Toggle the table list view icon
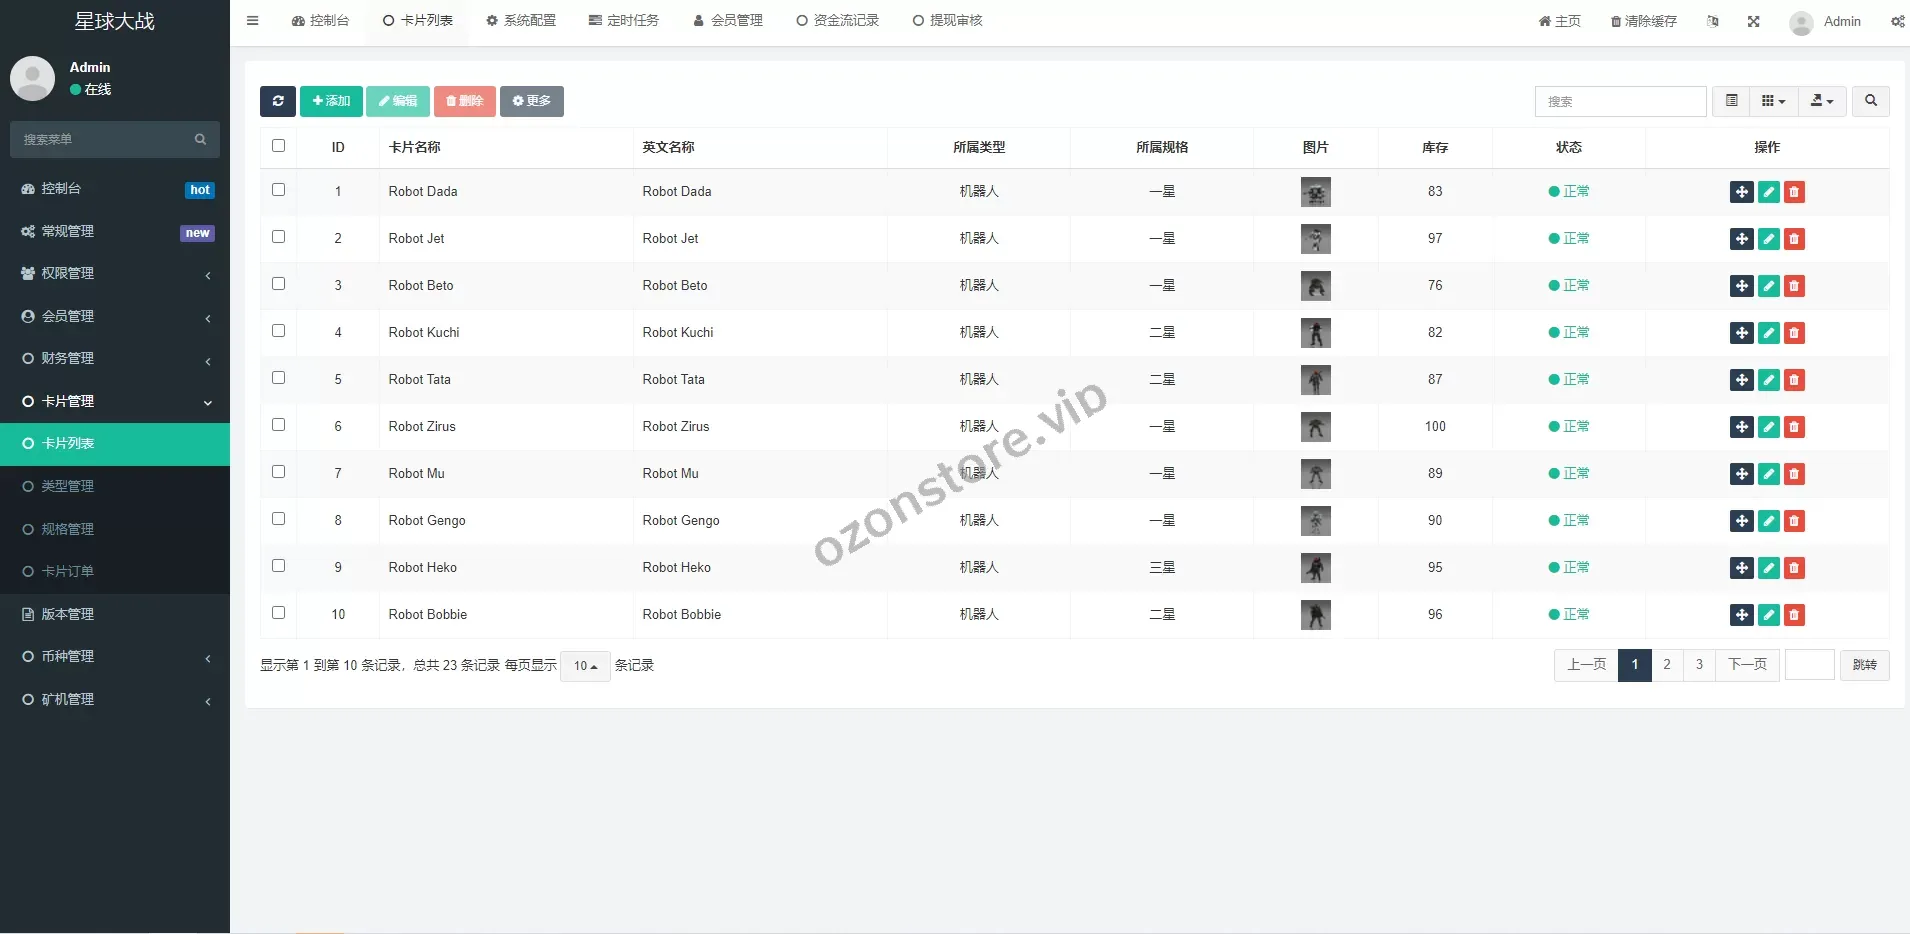 (1732, 101)
